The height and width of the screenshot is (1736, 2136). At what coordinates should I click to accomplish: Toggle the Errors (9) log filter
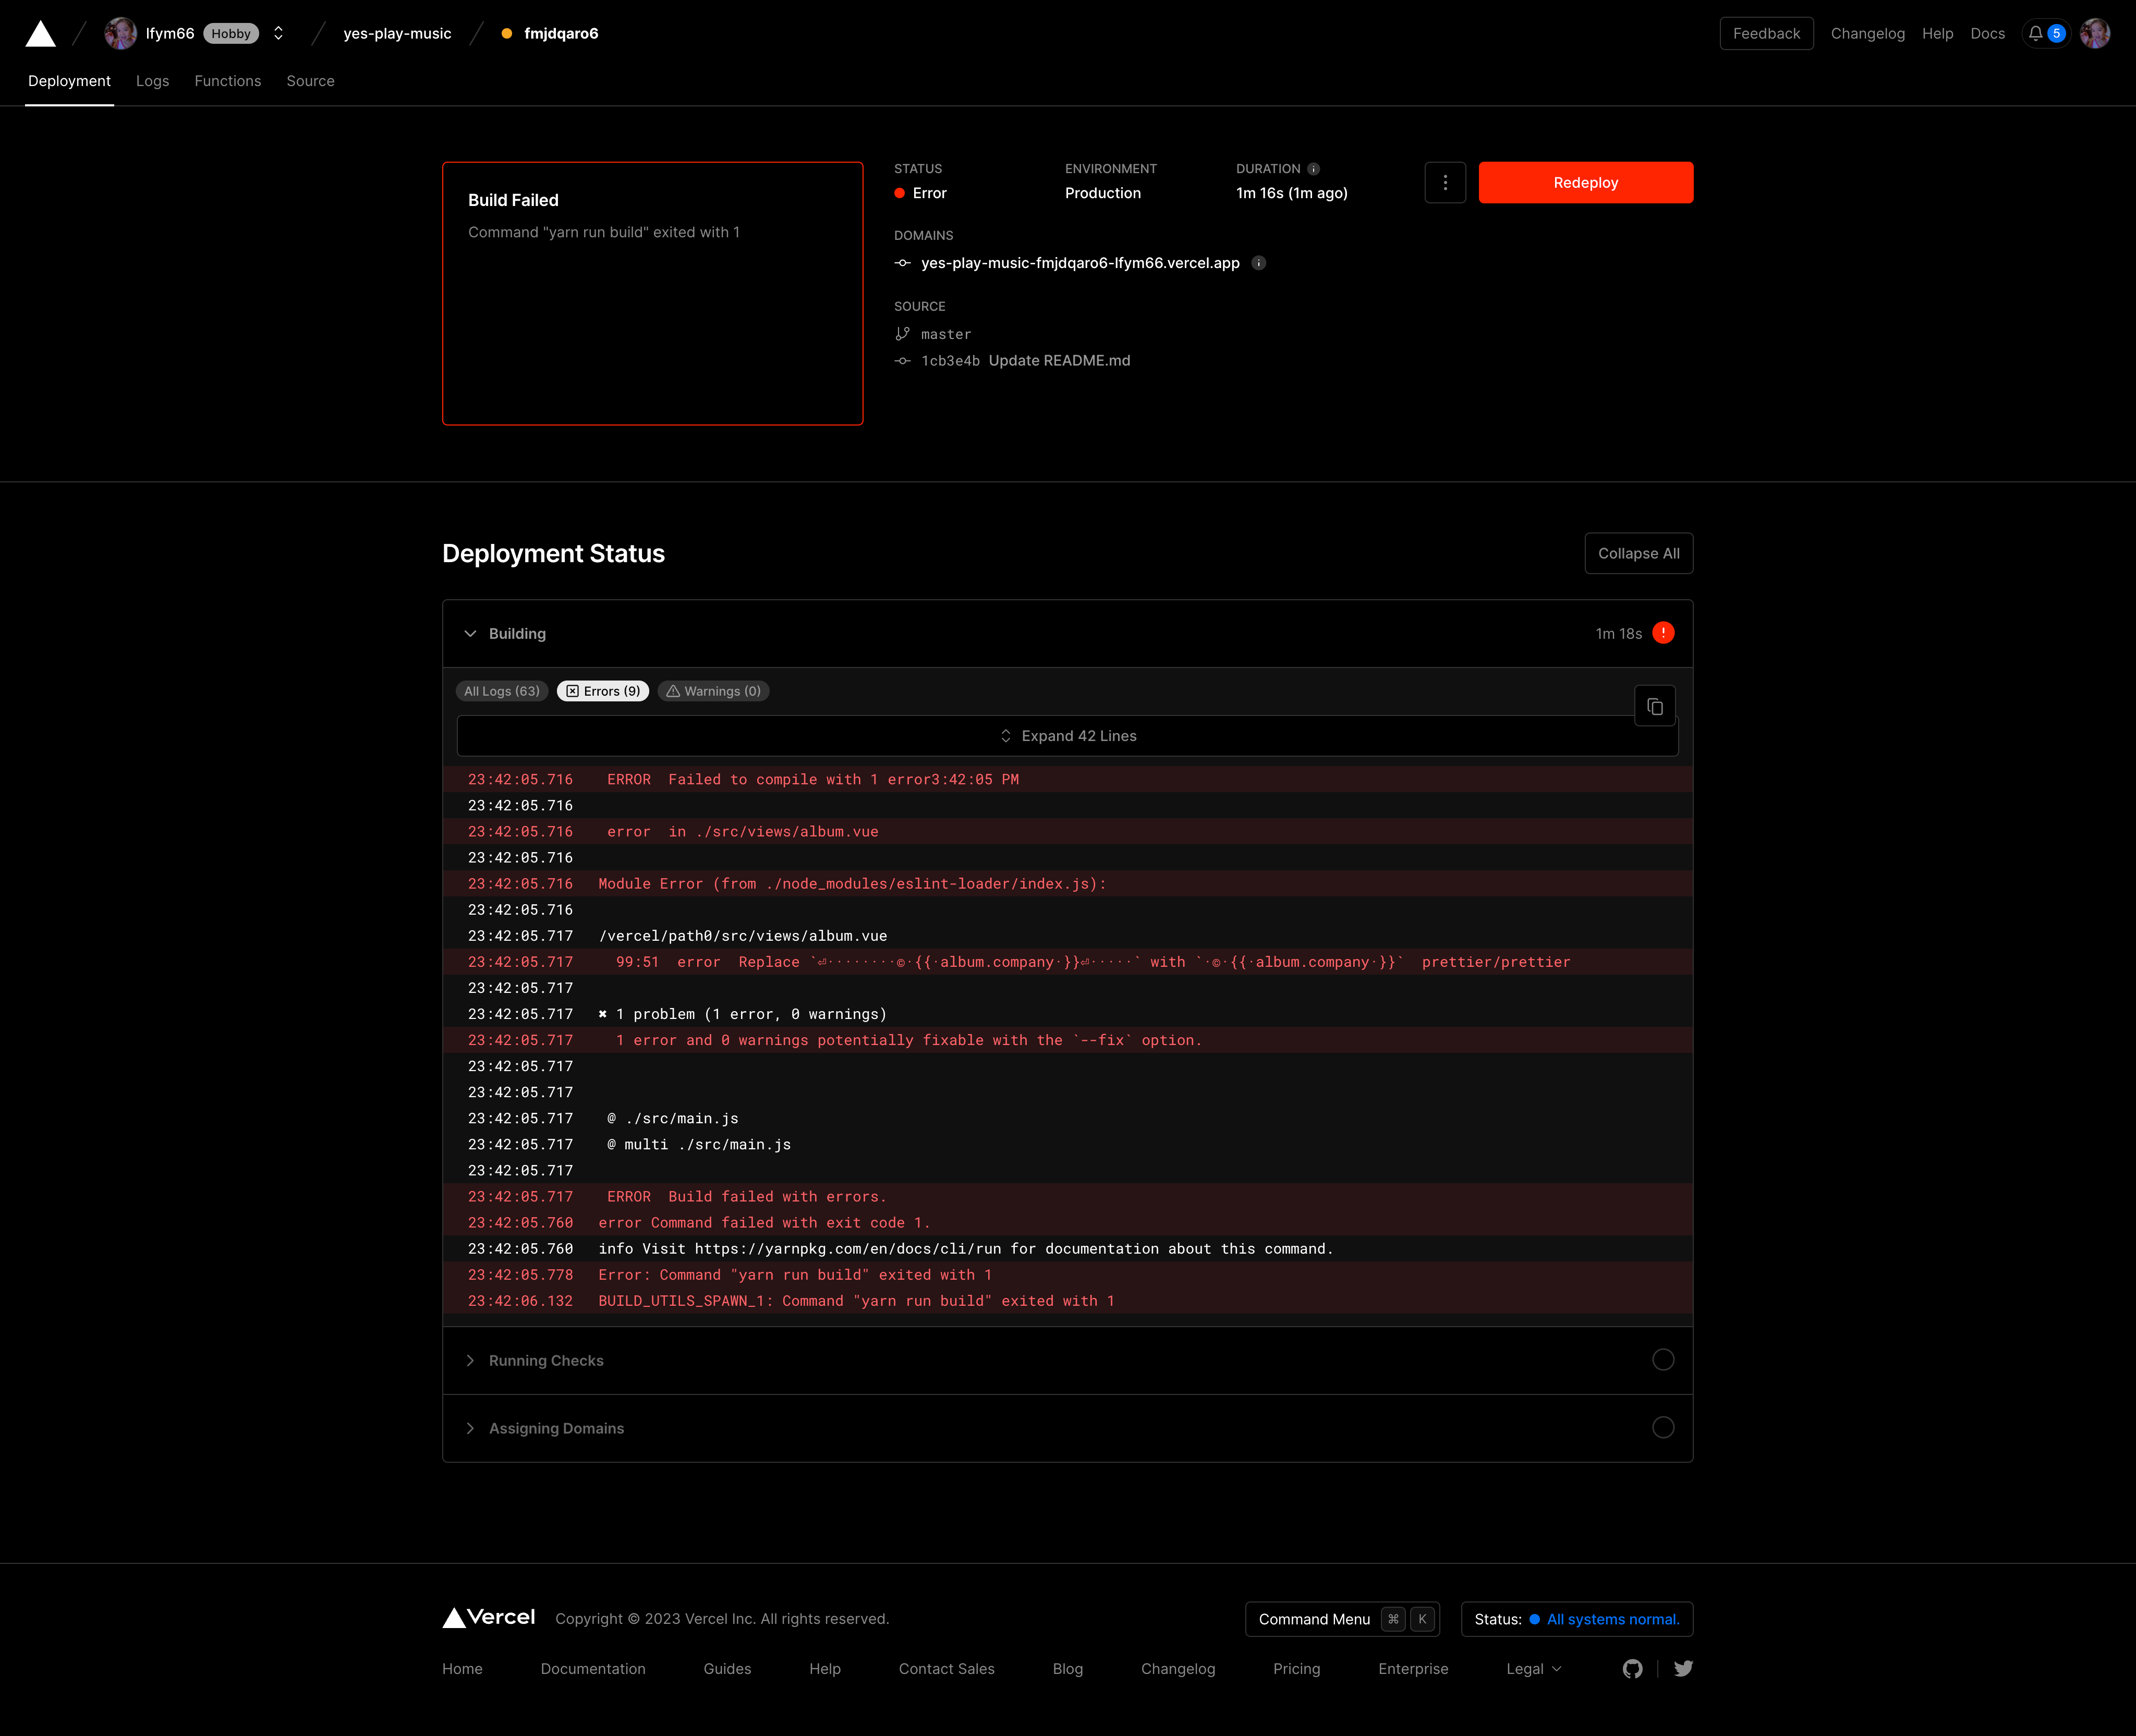click(x=603, y=691)
